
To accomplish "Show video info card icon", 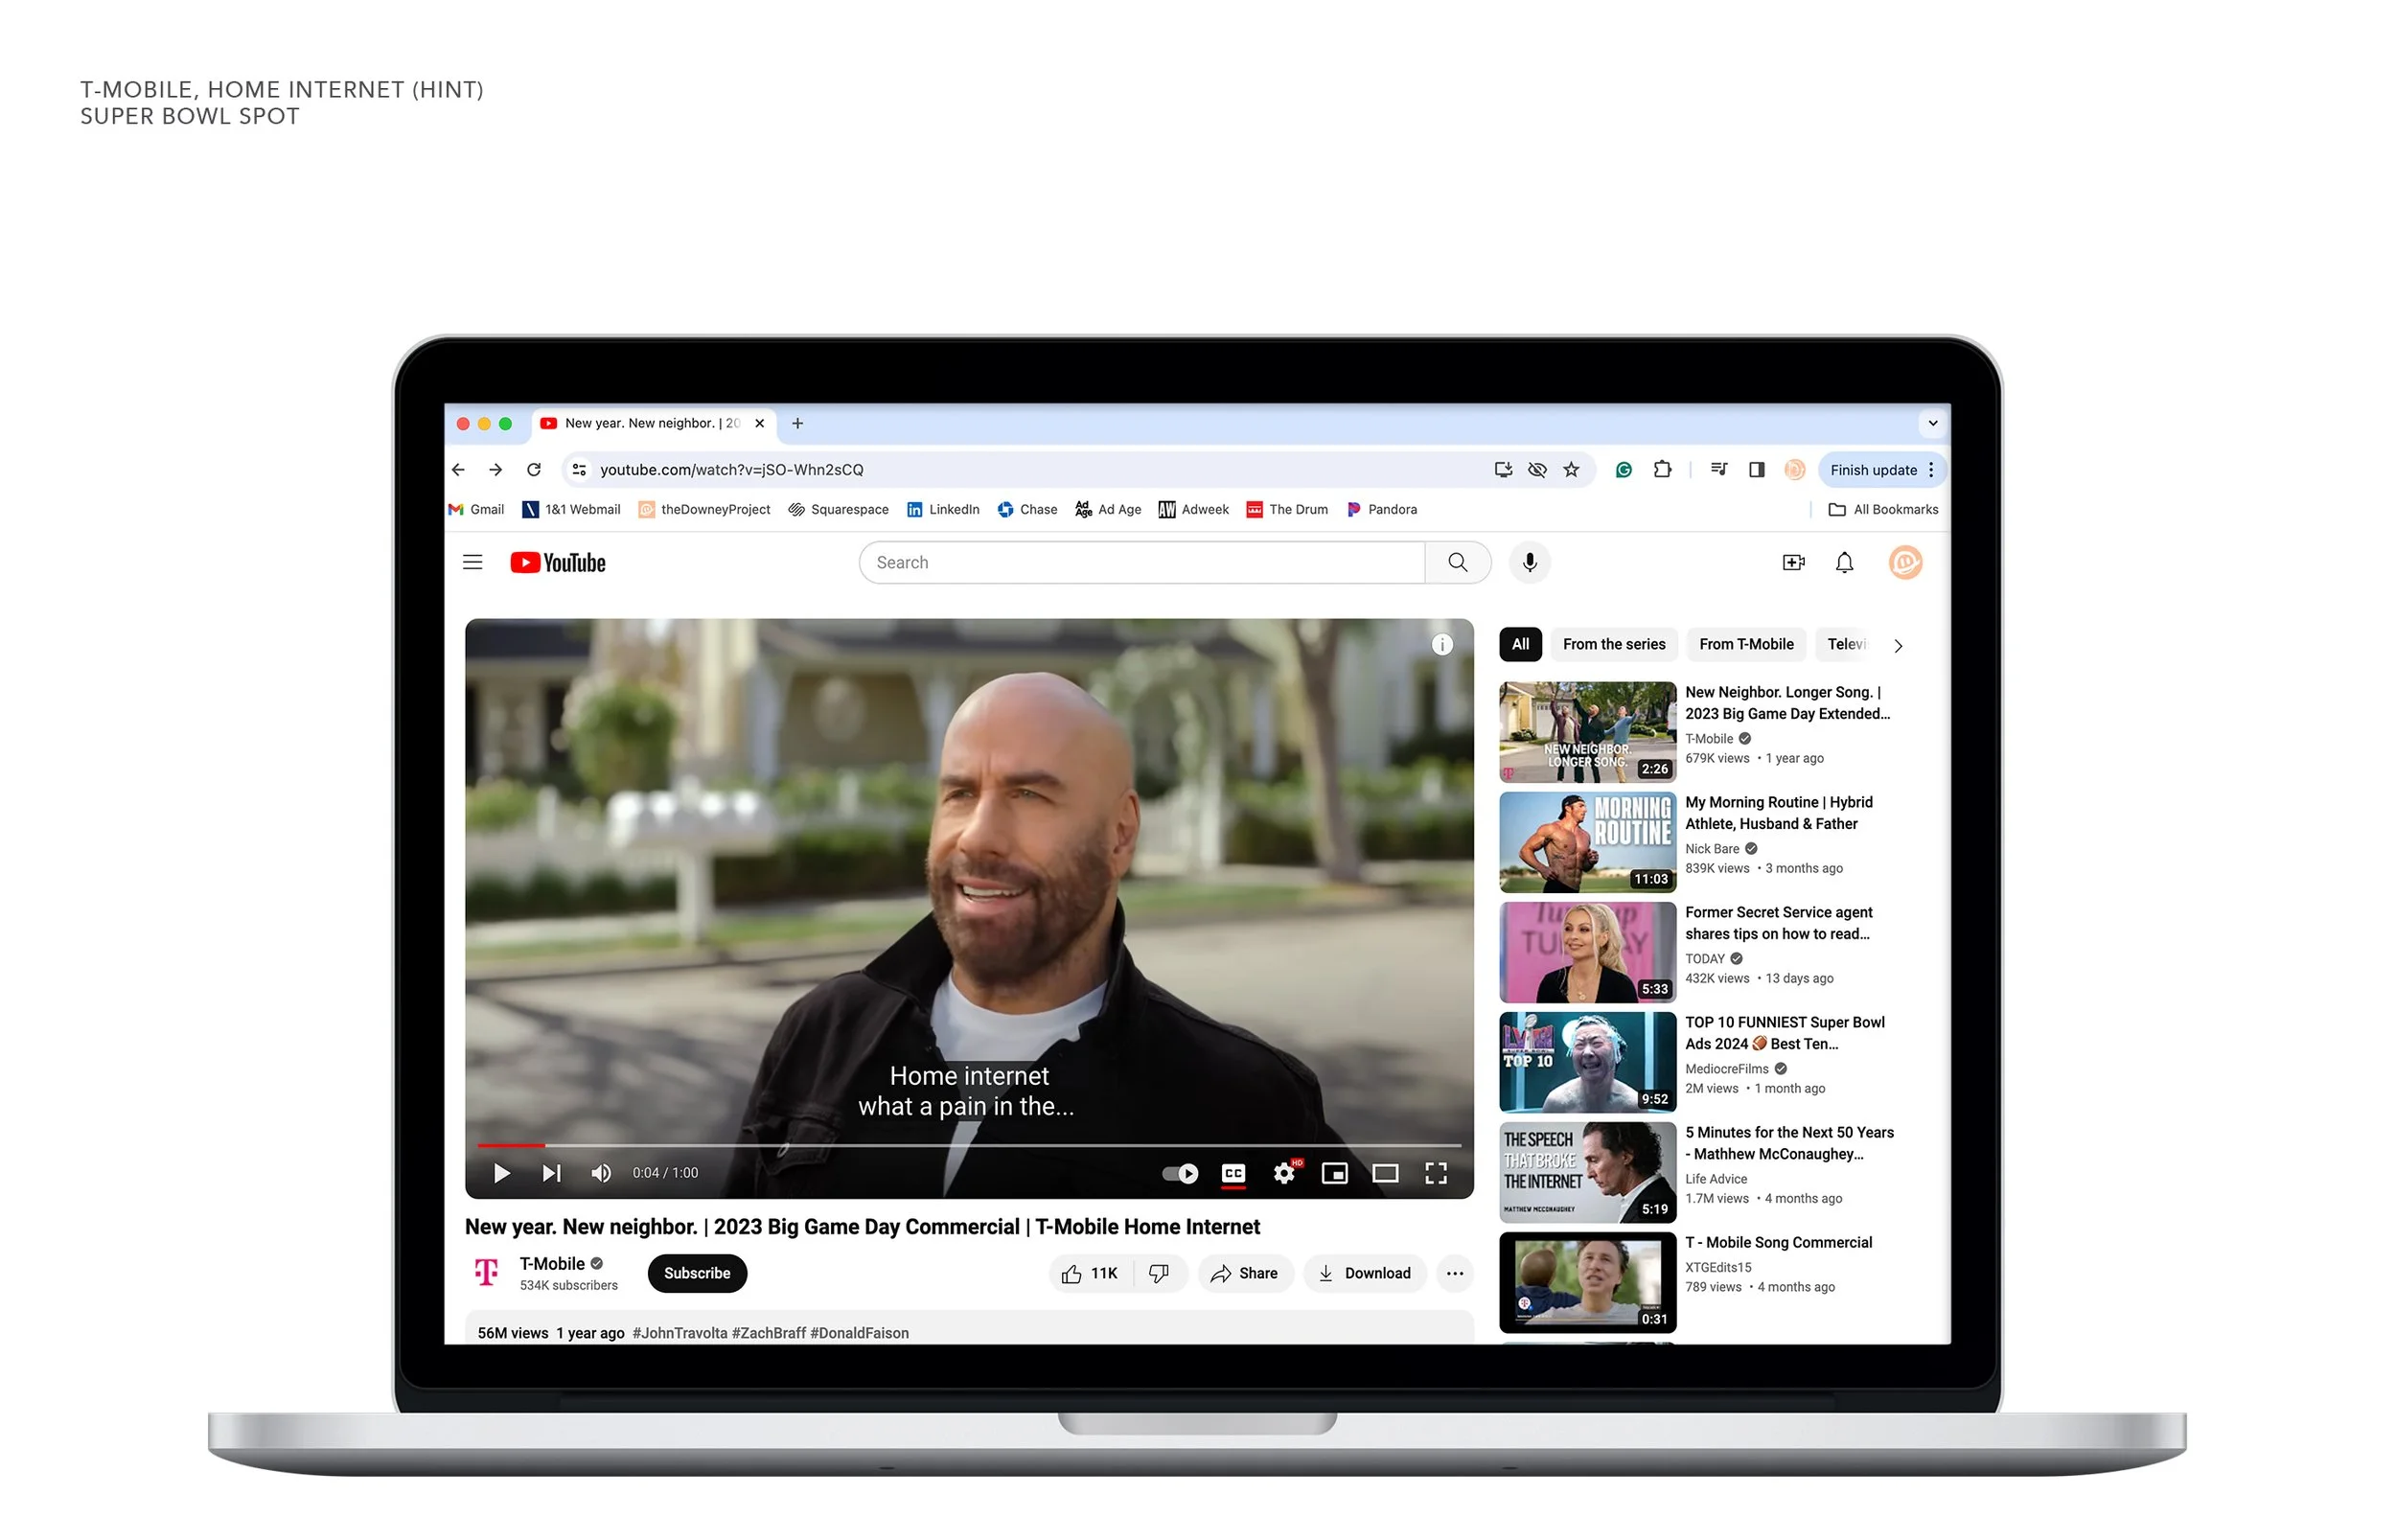I will click(1441, 645).
